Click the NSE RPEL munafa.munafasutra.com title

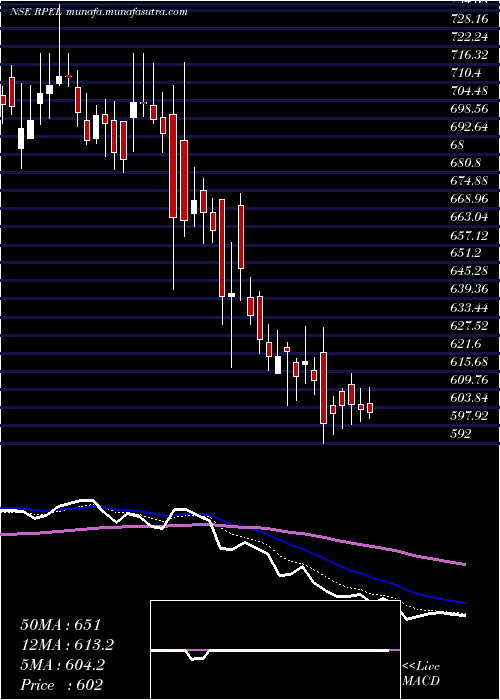[x=98, y=12]
